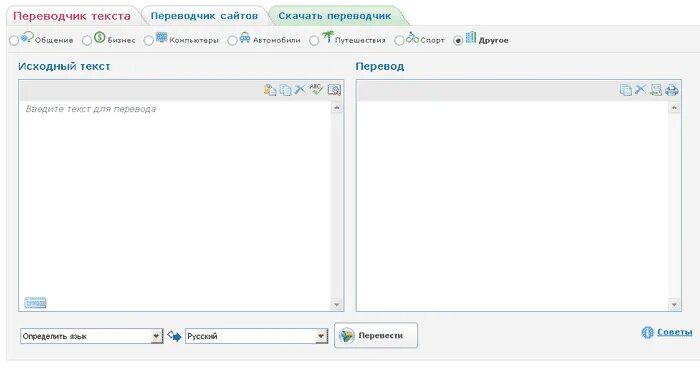Click the dollar icon for Бизнес
The width and height of the screenshot is (700, 368).
click(100, 37)
